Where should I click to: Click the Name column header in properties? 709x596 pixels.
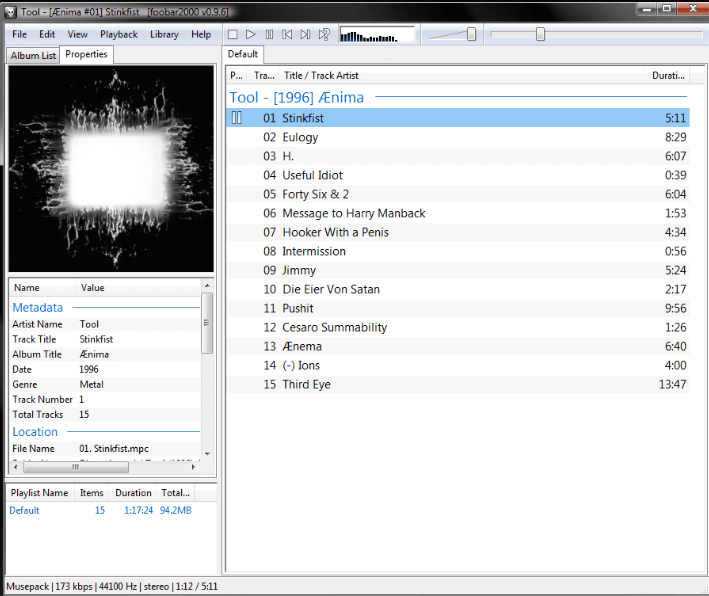[43, 288]
